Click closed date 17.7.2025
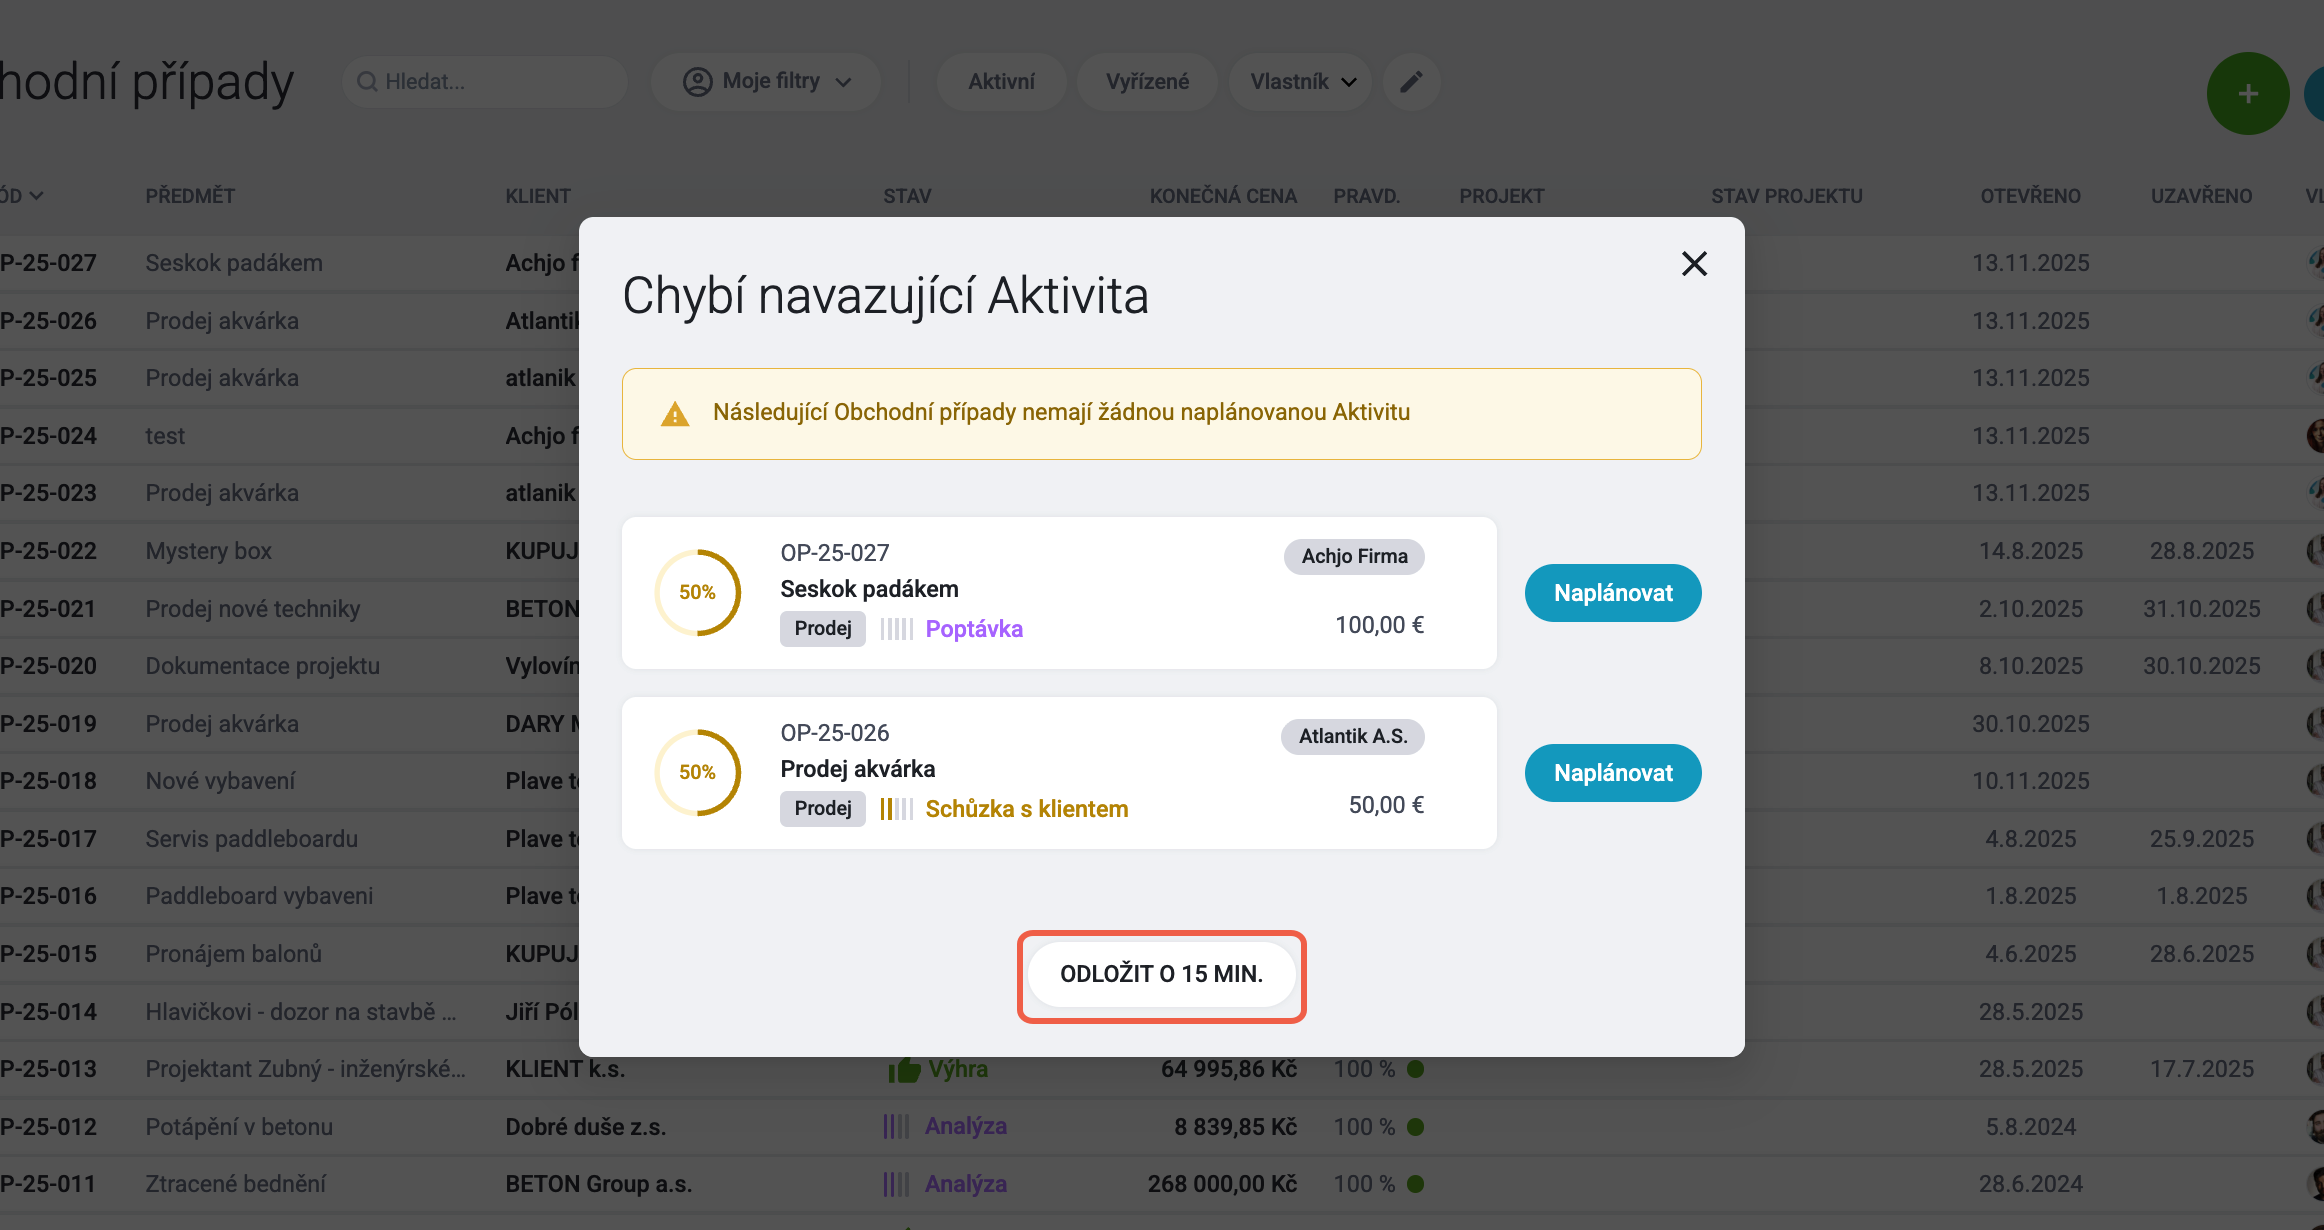The width and height of the screenshot is (2324, 1230). pos(2201,1069)
